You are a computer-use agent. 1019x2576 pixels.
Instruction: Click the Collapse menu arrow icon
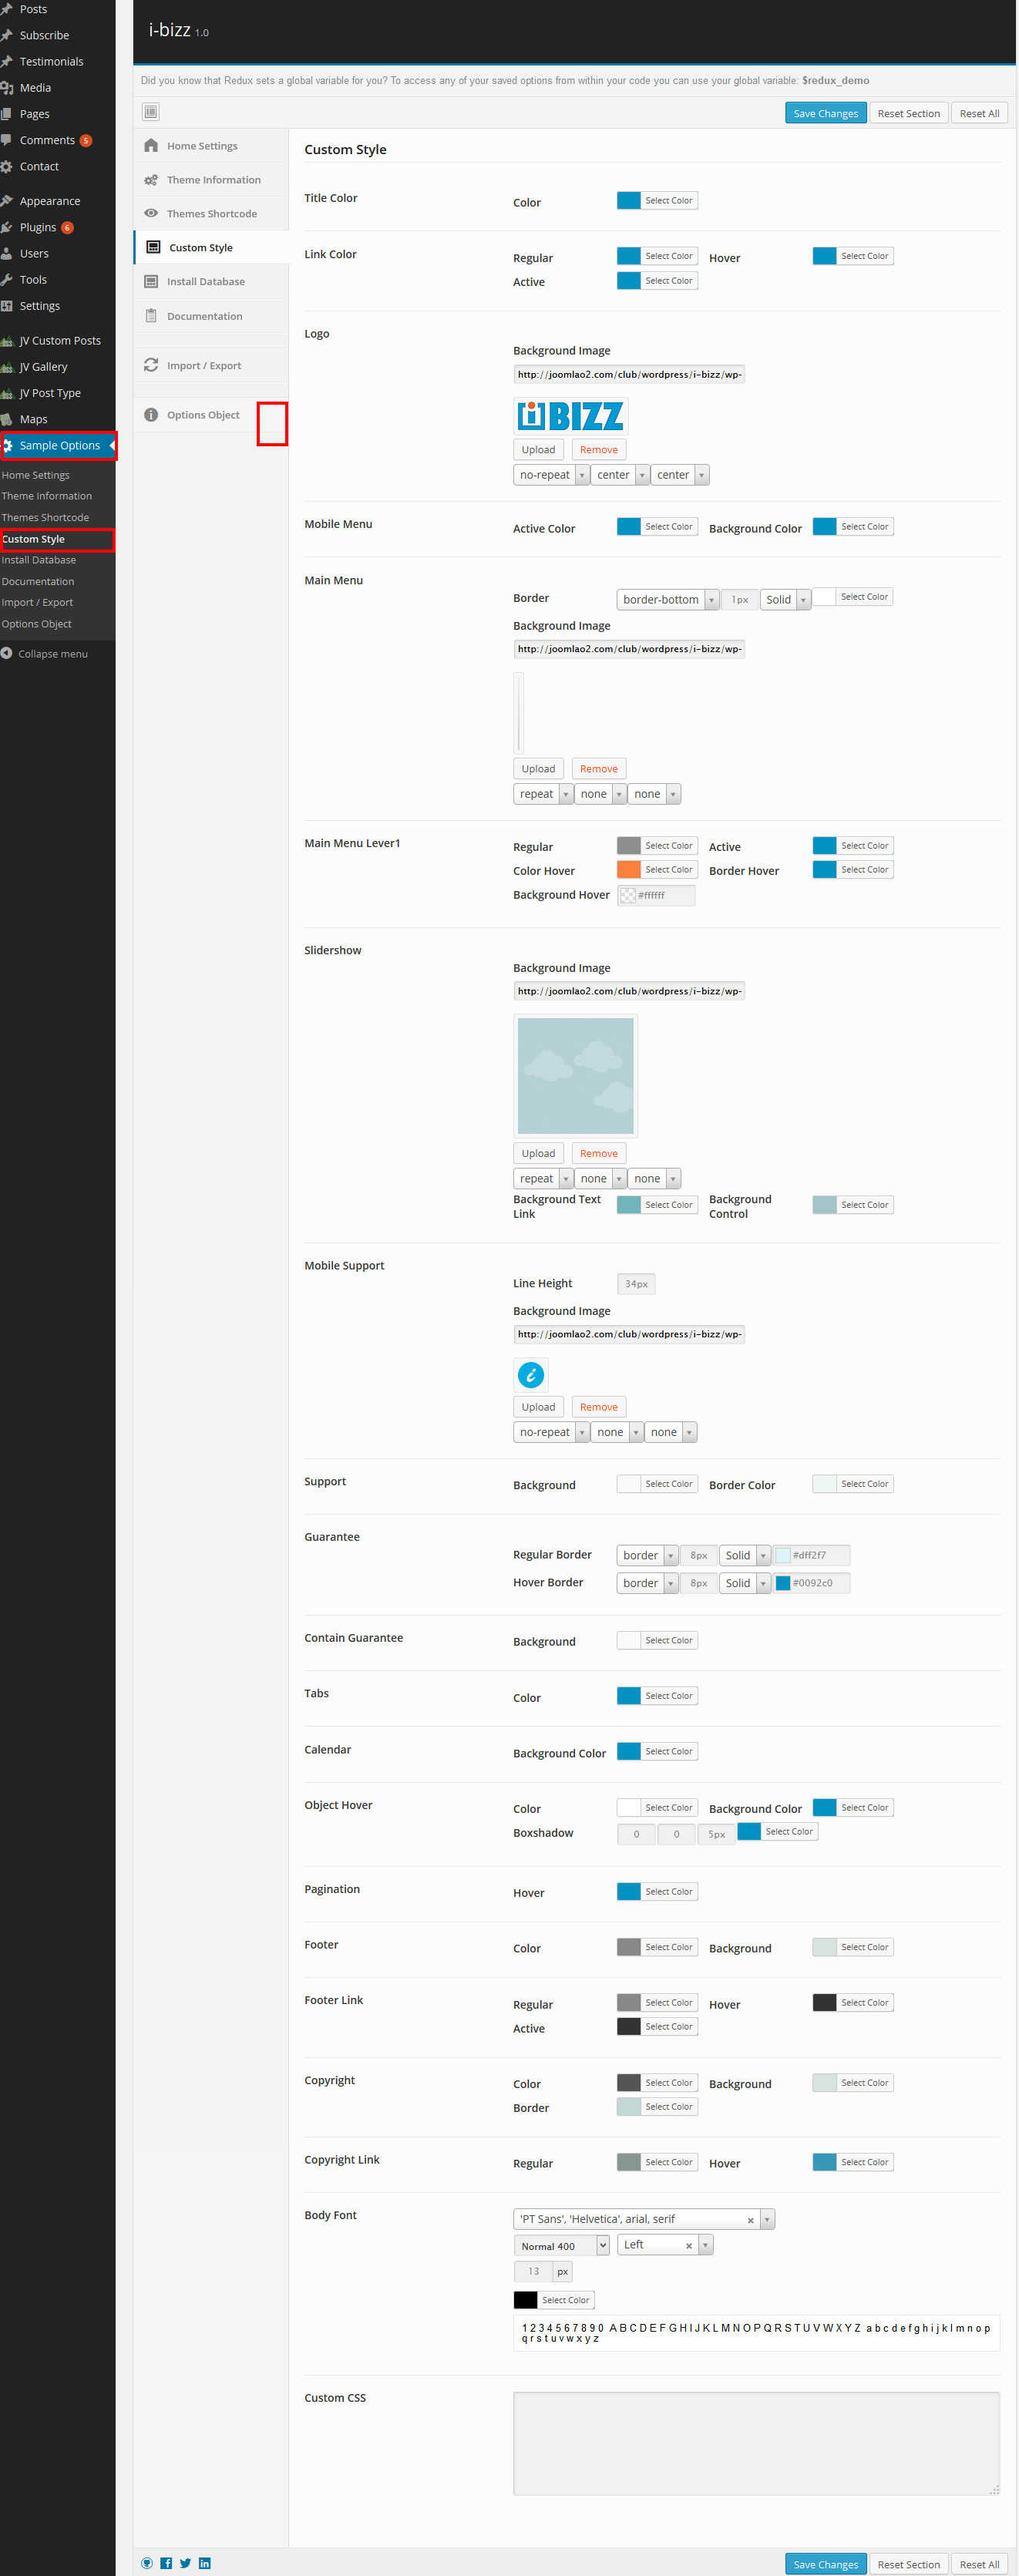(6, 653)
